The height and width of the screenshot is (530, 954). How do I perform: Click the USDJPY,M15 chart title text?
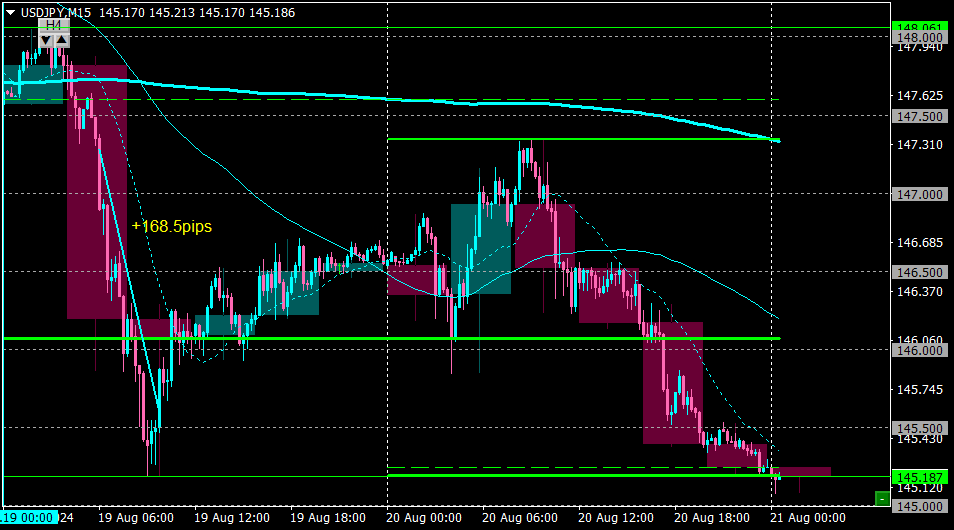click(x=56, y=12)
